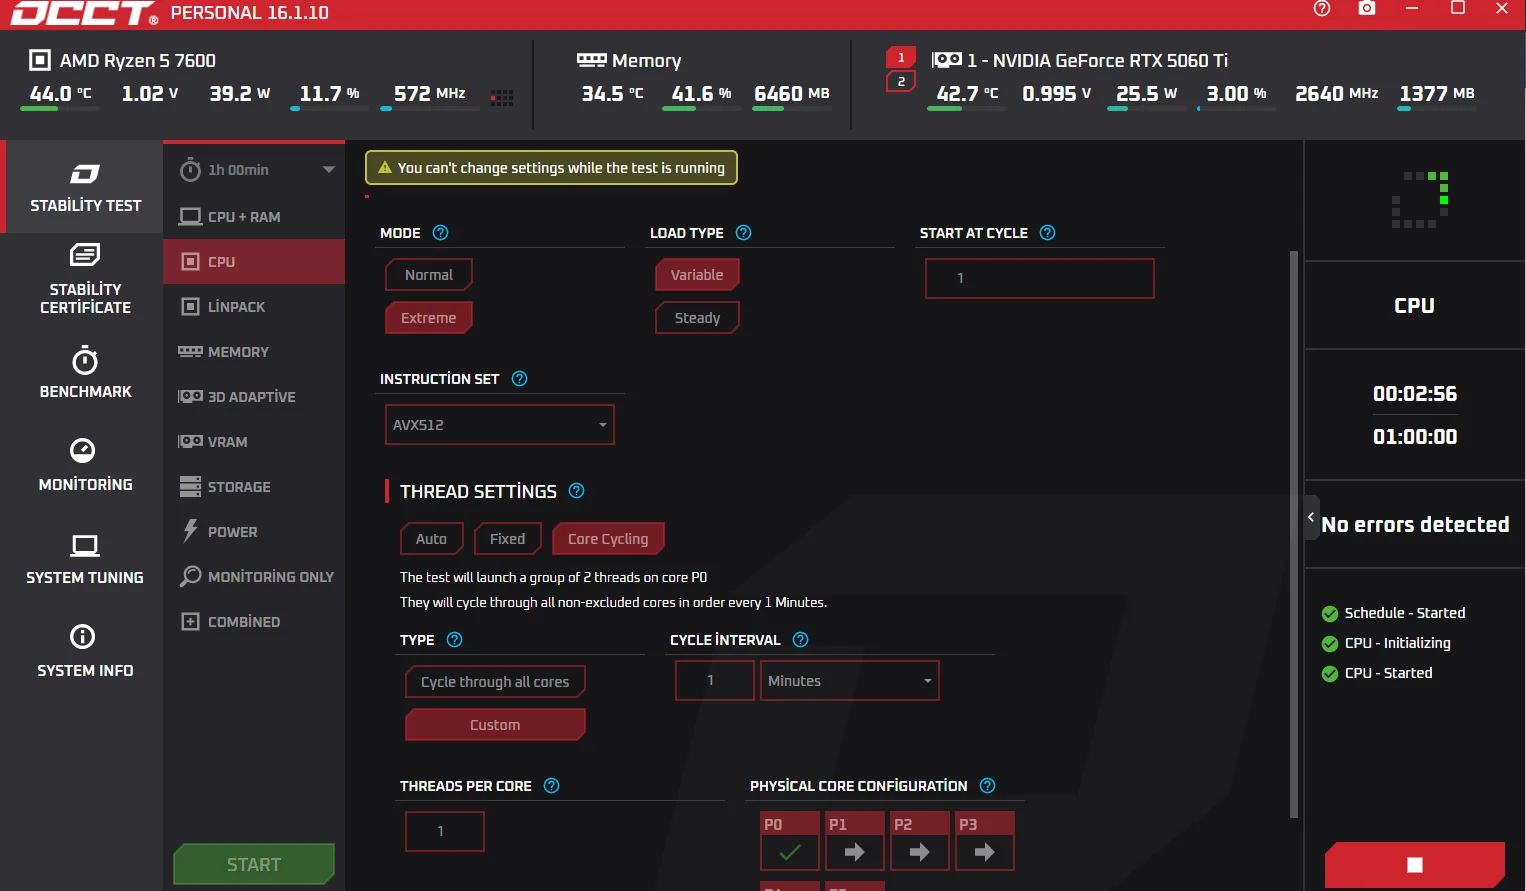Go to the Benchmark section

point(85,372)
